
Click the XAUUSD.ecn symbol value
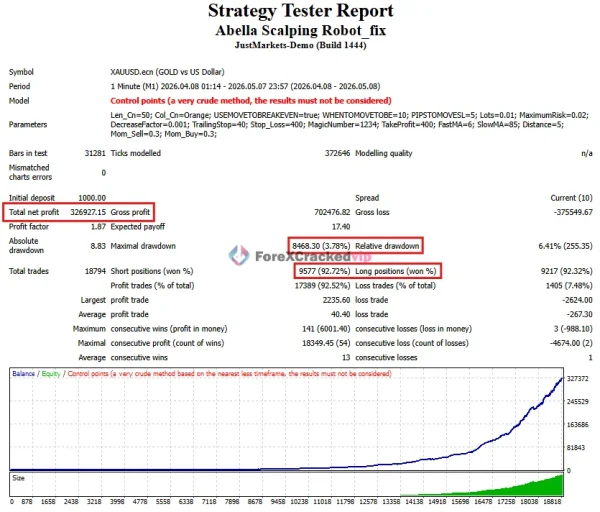point(167,72)
